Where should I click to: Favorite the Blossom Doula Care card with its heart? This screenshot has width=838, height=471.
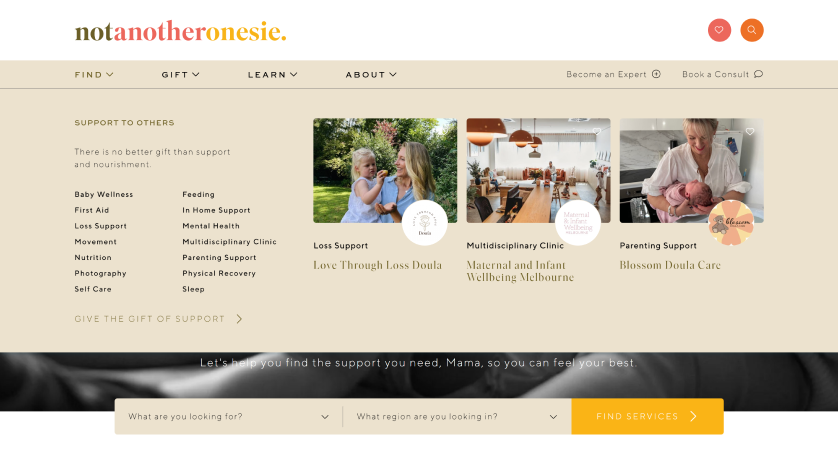(750, 132)
